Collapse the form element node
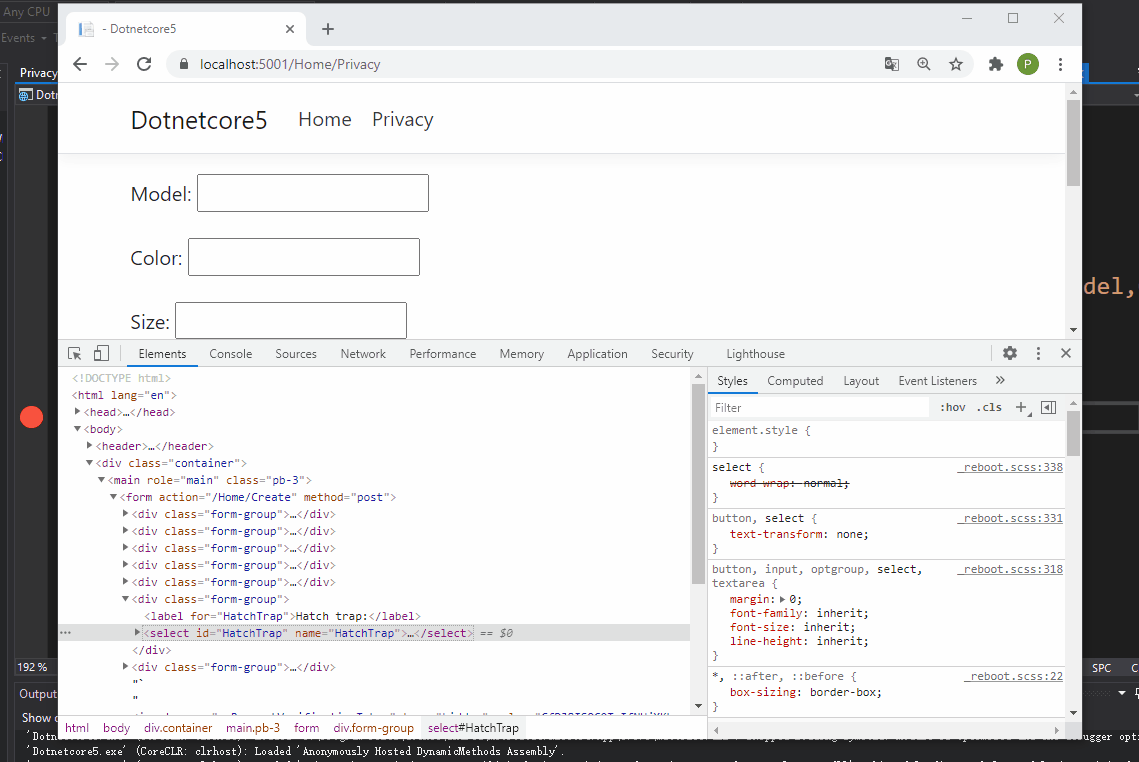The height and width of the screenshot is (762, 1139). 113,496
